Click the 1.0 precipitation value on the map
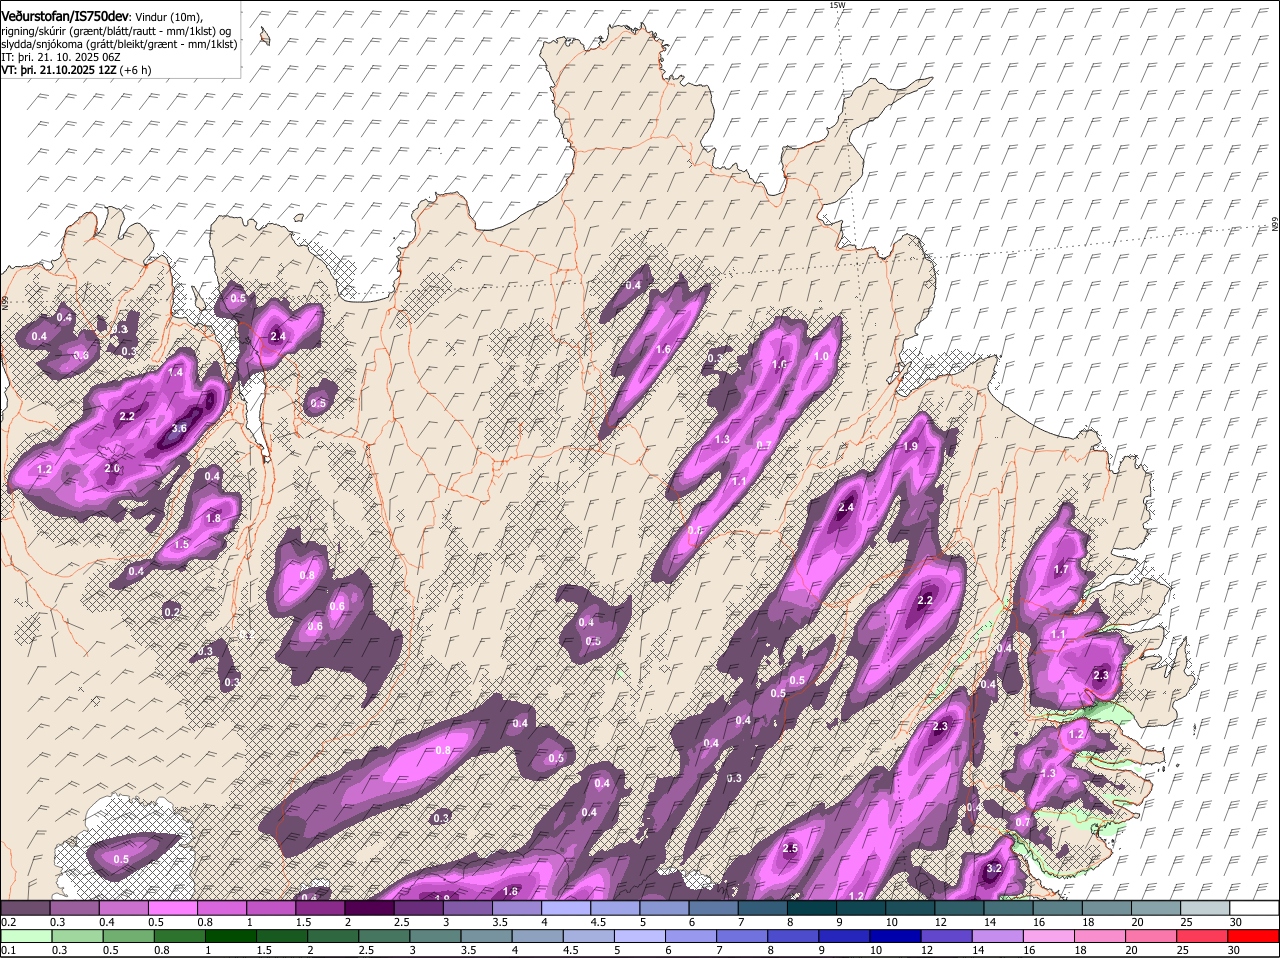 (x=823, y=357)
